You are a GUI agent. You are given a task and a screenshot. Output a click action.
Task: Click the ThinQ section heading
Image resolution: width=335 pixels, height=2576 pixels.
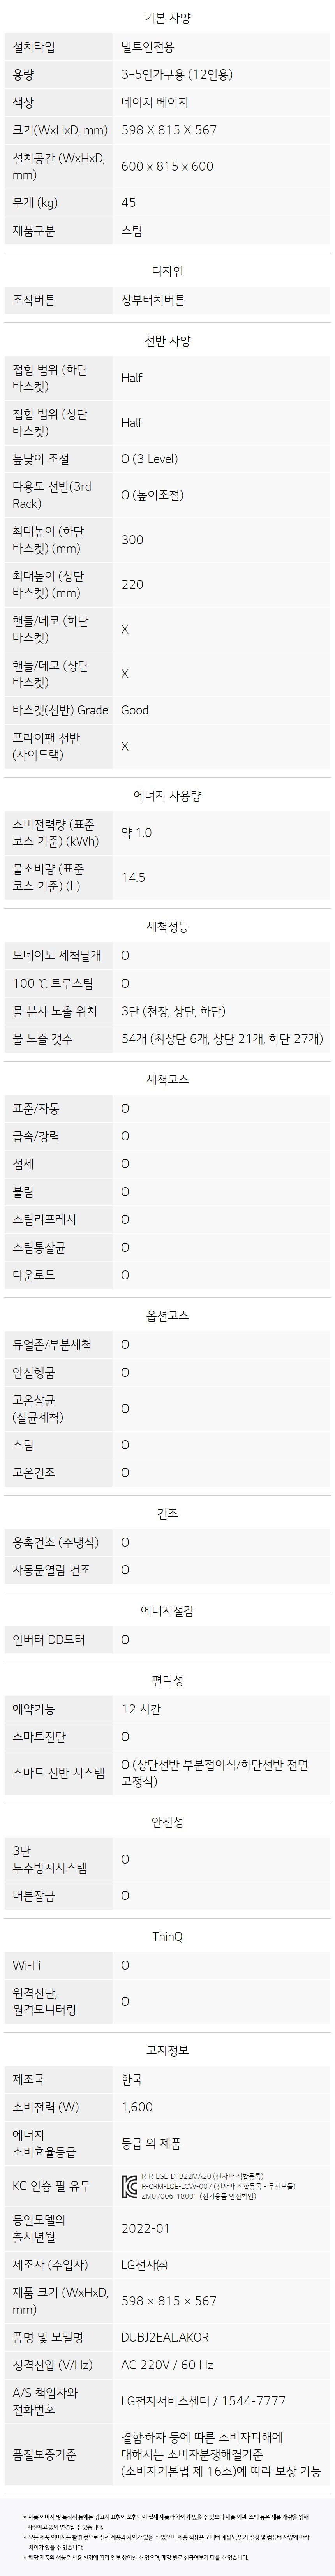coord(167,1937)
